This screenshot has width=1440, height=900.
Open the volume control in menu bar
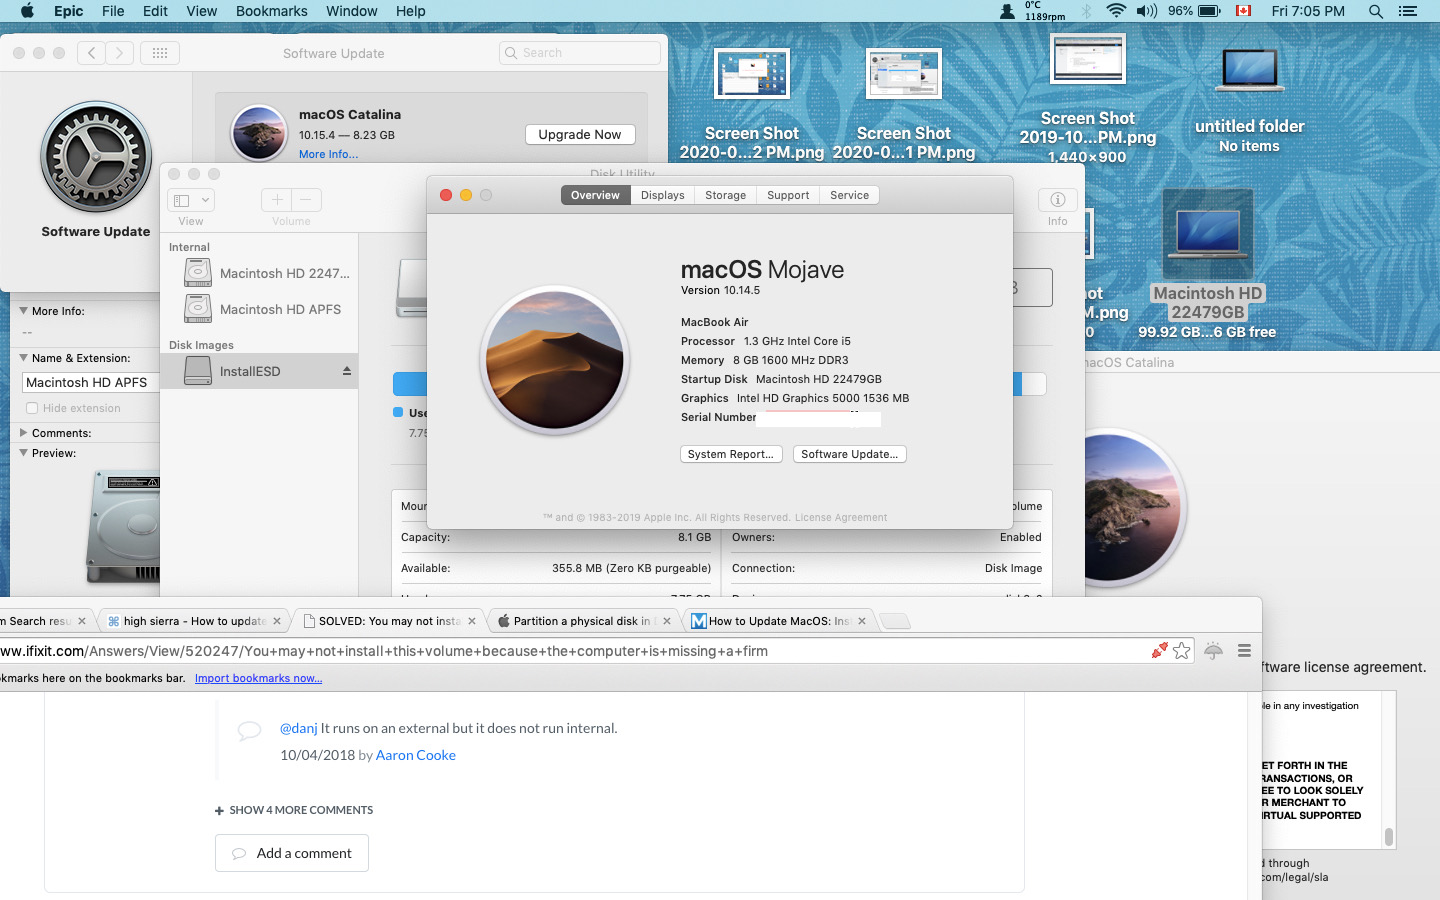point(1146,11)
